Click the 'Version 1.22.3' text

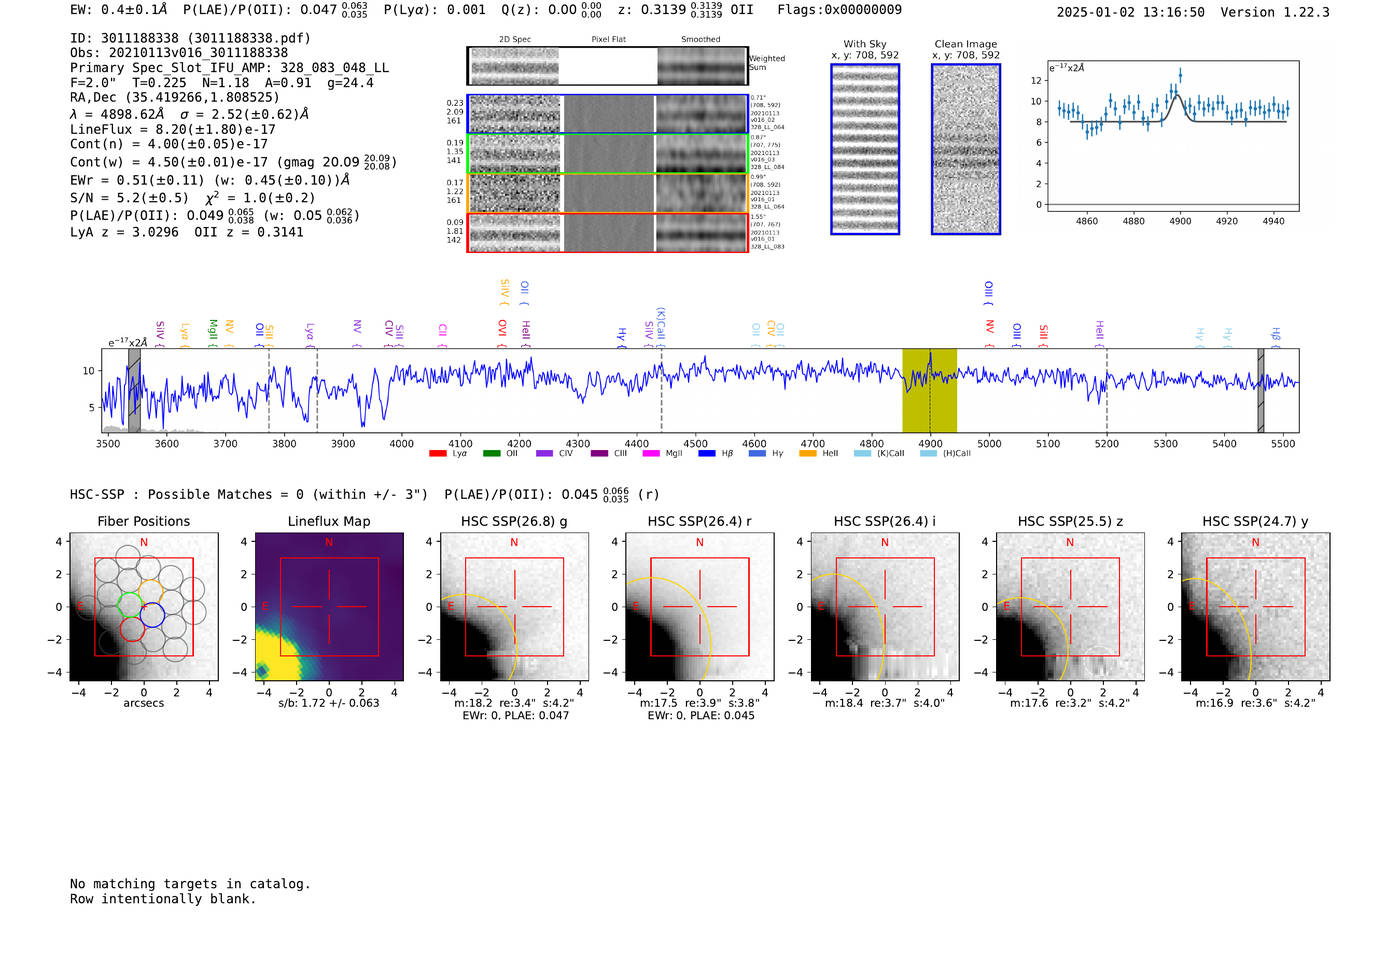[1275, 12]
